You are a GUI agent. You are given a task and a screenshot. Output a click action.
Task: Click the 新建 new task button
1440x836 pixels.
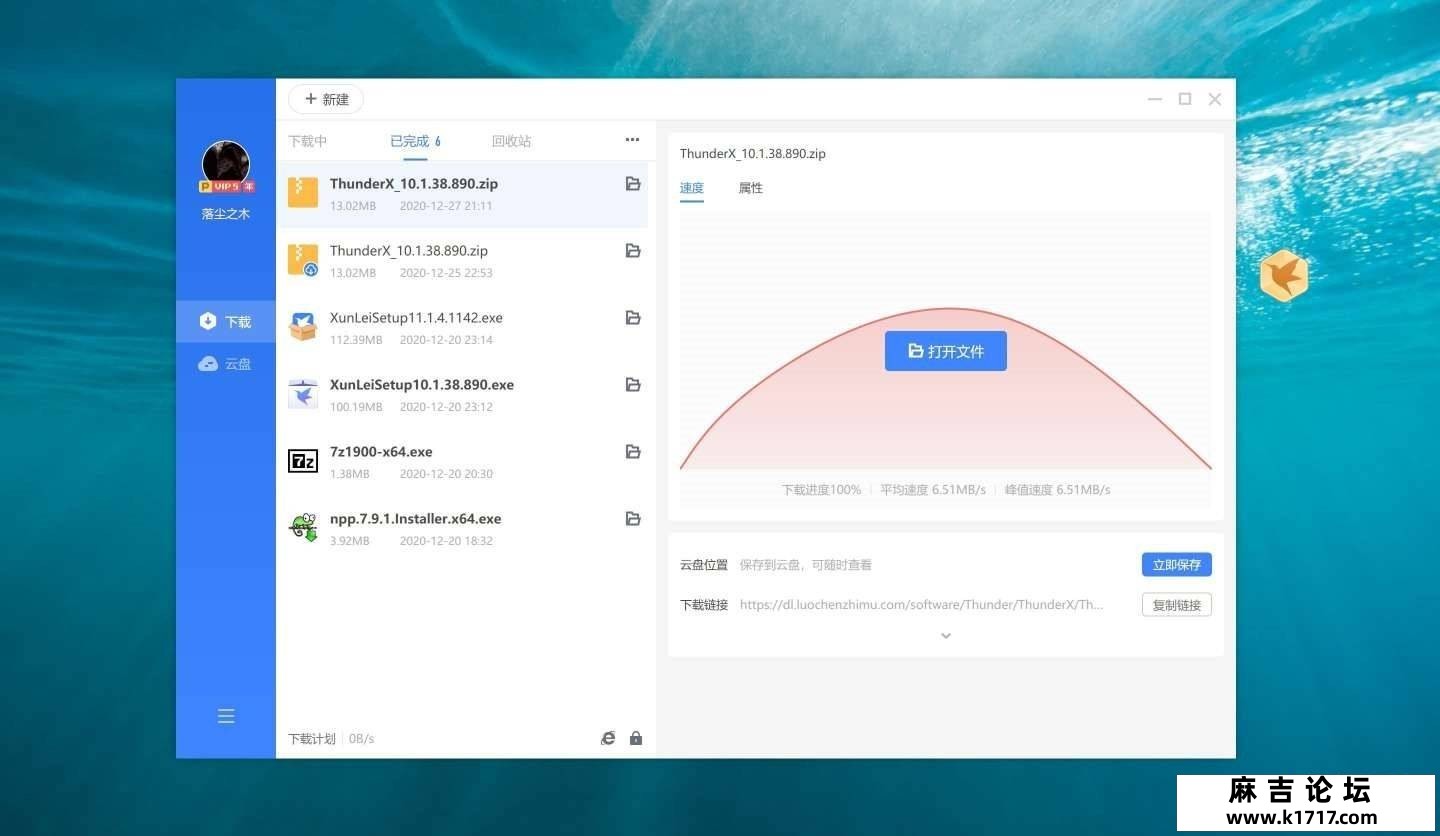326,99
